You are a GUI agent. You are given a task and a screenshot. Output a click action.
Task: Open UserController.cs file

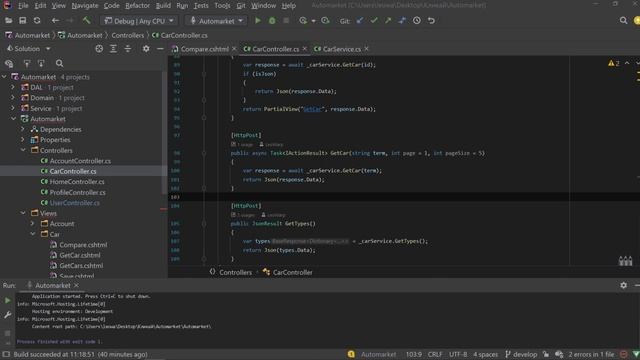coord(74,203)
